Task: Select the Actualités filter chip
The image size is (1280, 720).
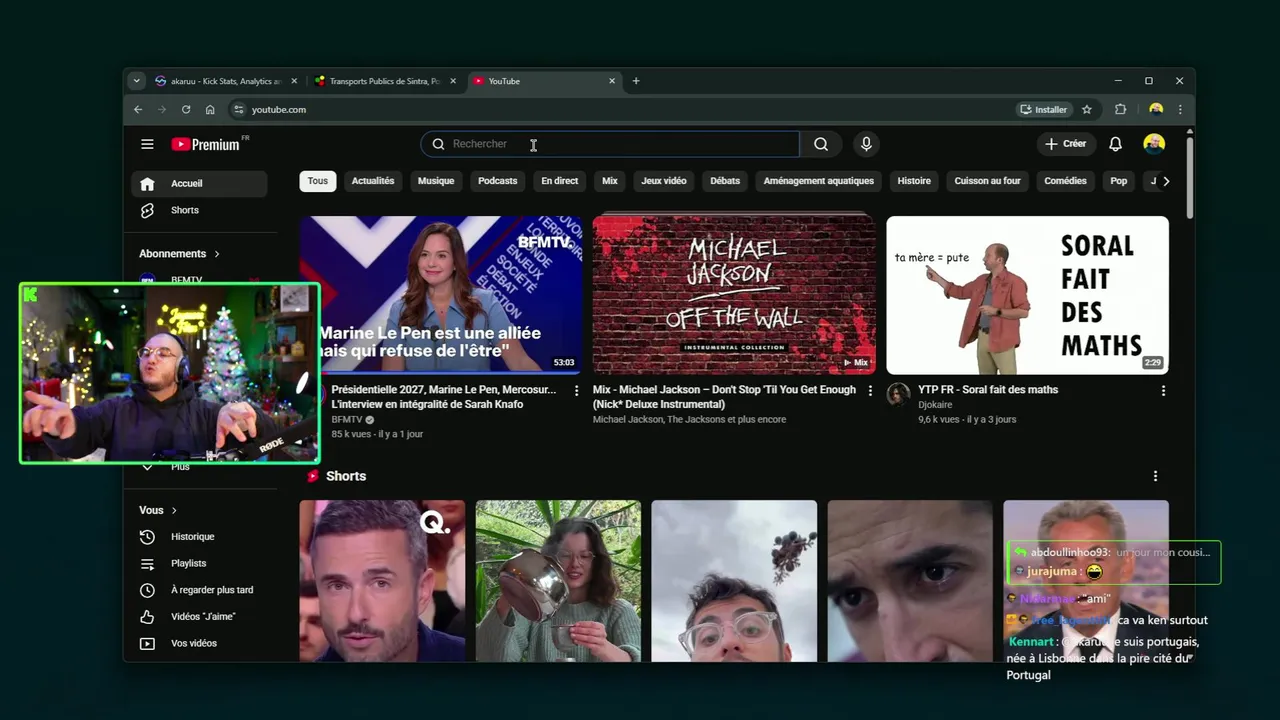Action: (x=373, y=181)
